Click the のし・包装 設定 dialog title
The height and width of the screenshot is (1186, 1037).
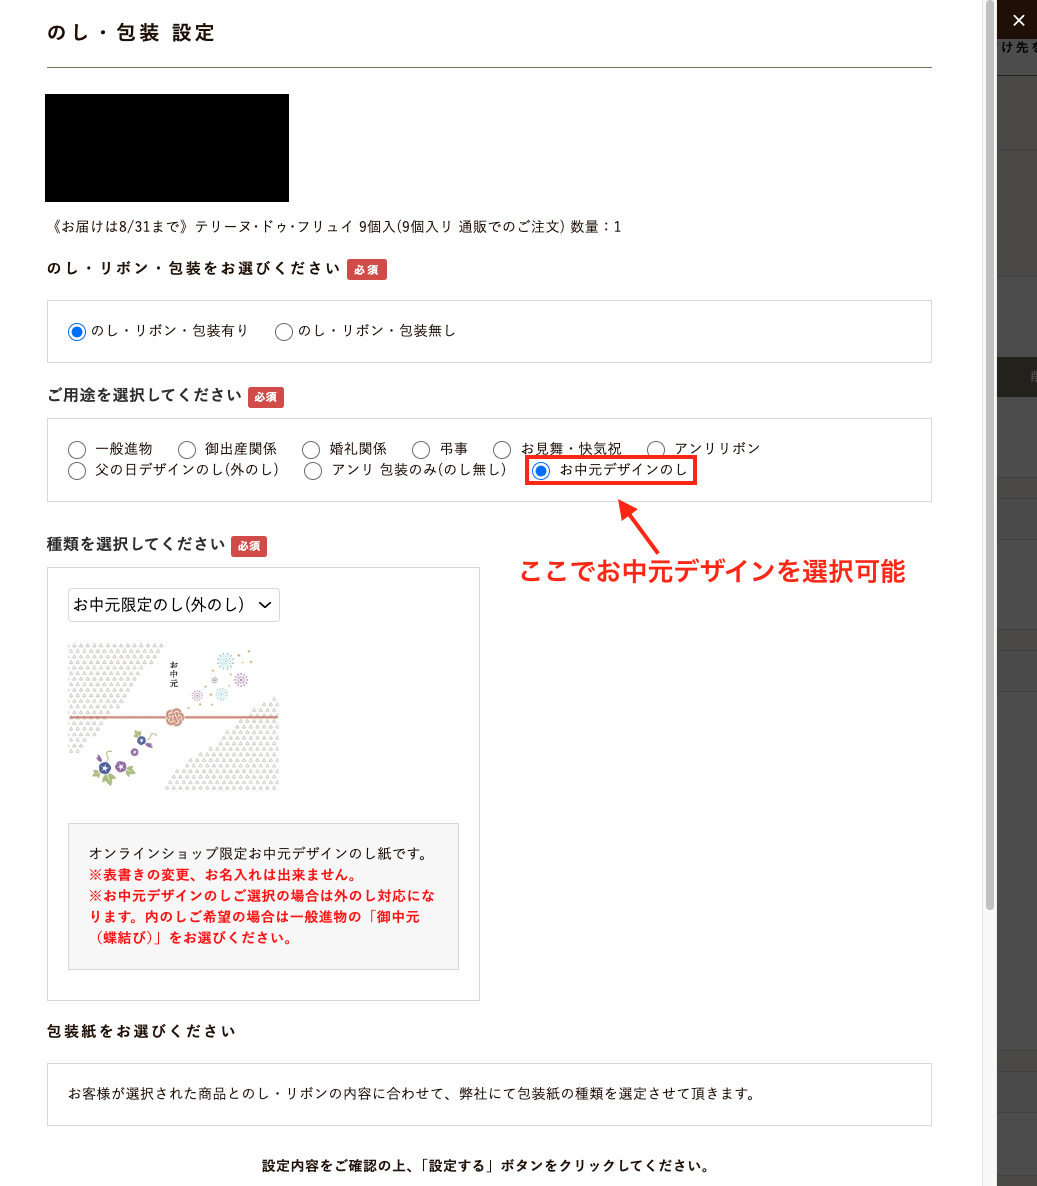[x=131, y=33]
